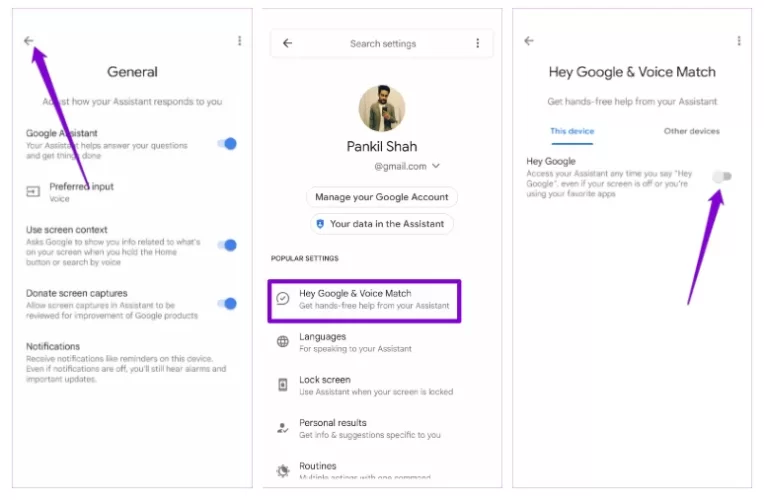Screen dimensions: 764x500
Task: Click the Search settings field
Action: 383,43
